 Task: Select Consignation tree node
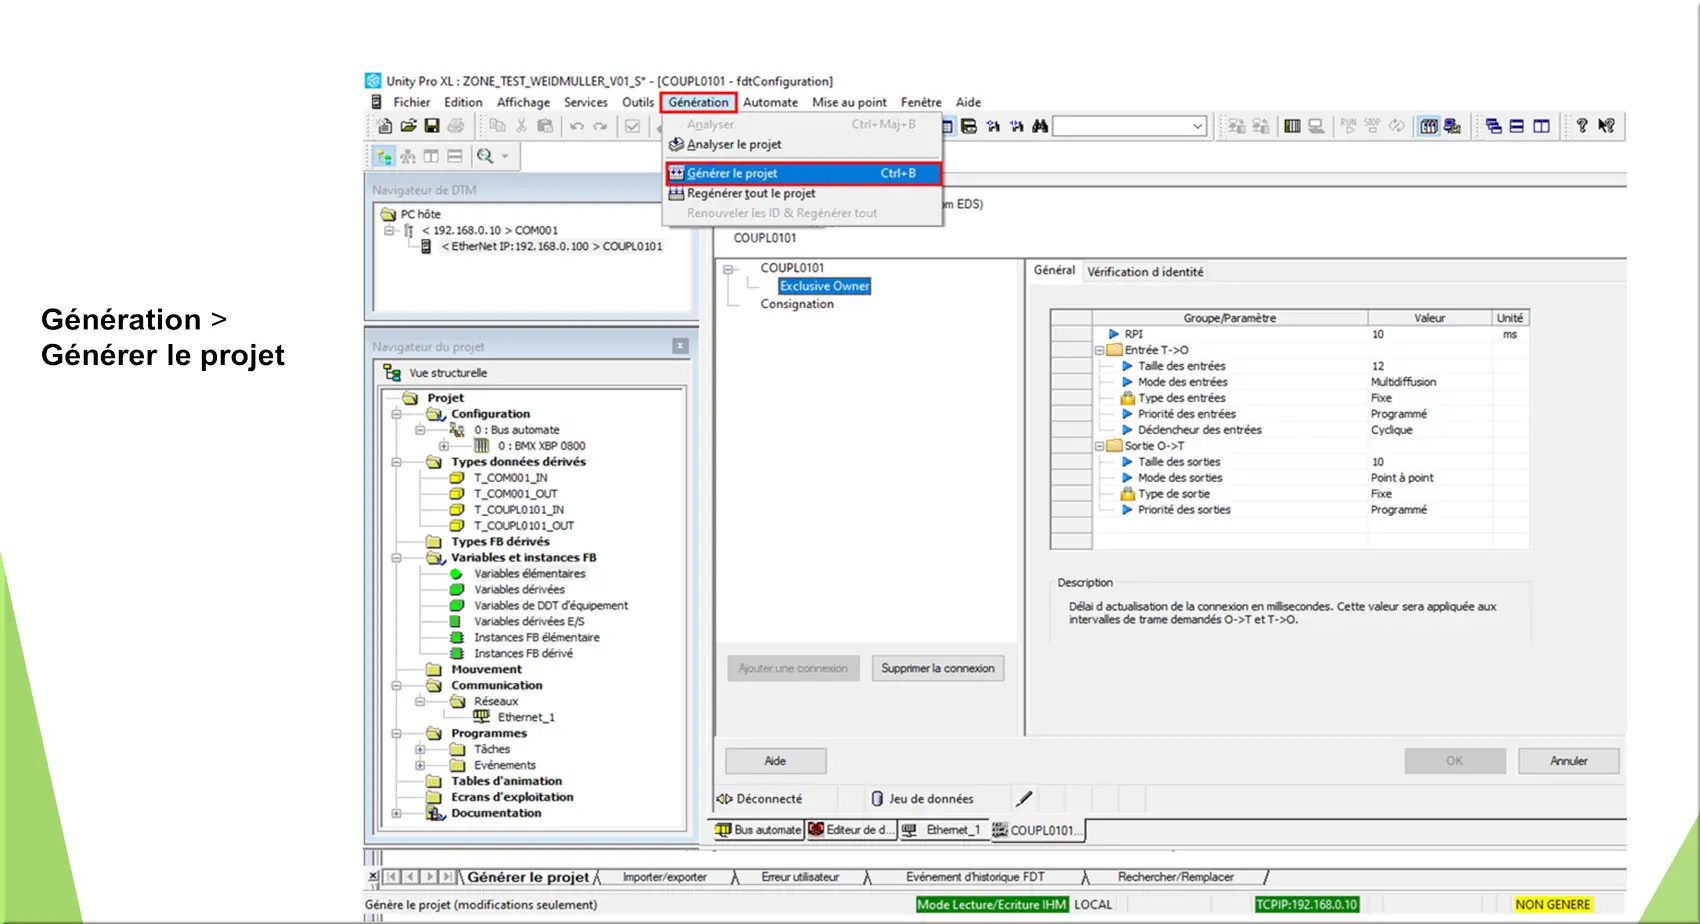pyautogui.click(x=796, y=304)
